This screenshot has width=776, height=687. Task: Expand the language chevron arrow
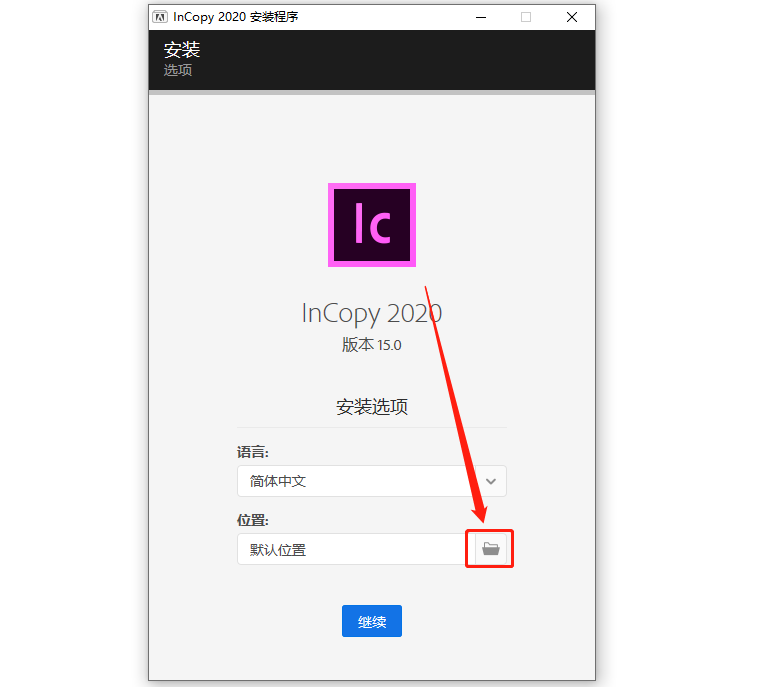point(491,481)
